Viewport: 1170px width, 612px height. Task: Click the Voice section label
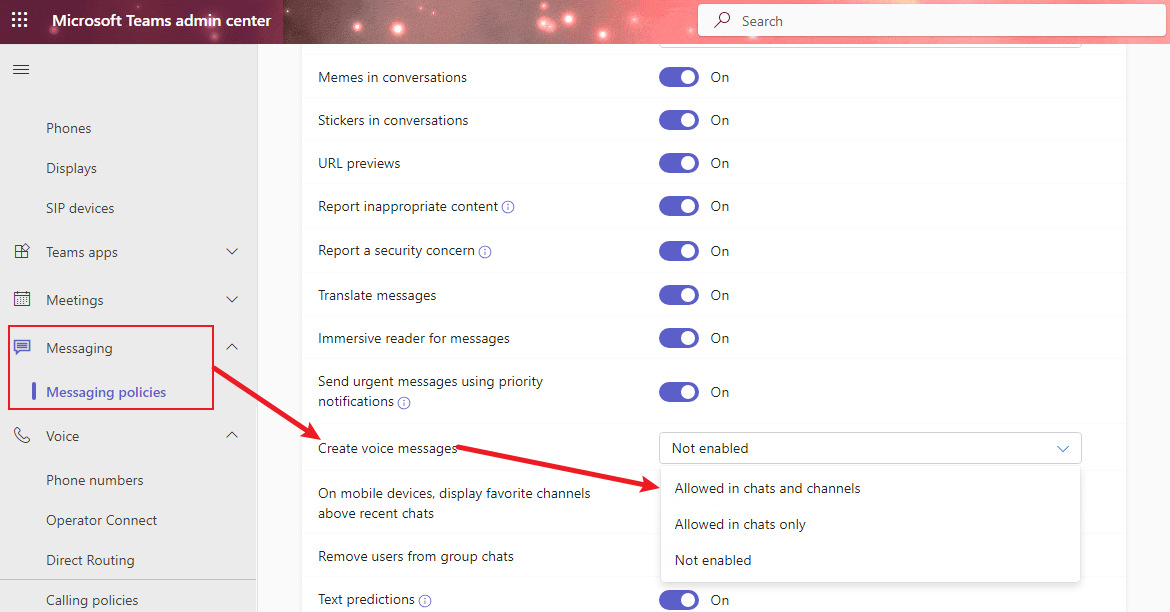pyautogui.click(x=63, y=436)
